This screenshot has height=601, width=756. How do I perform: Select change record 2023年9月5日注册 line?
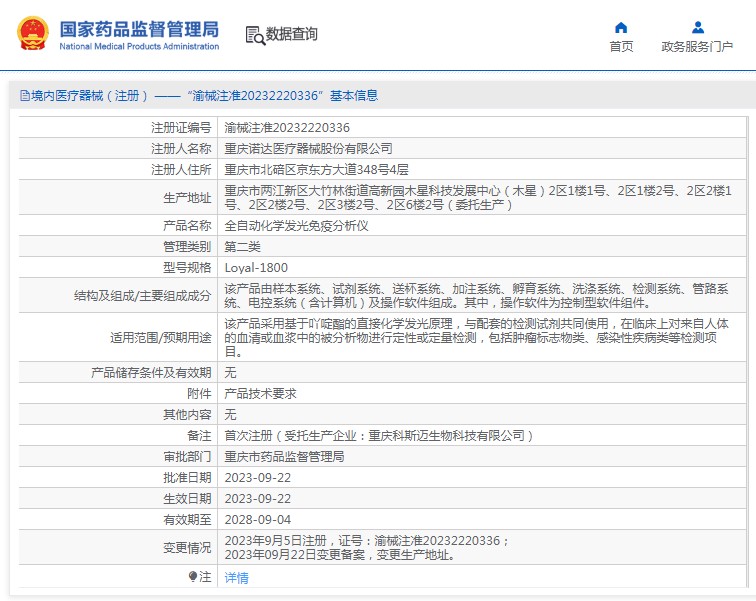tap(366, 541)
